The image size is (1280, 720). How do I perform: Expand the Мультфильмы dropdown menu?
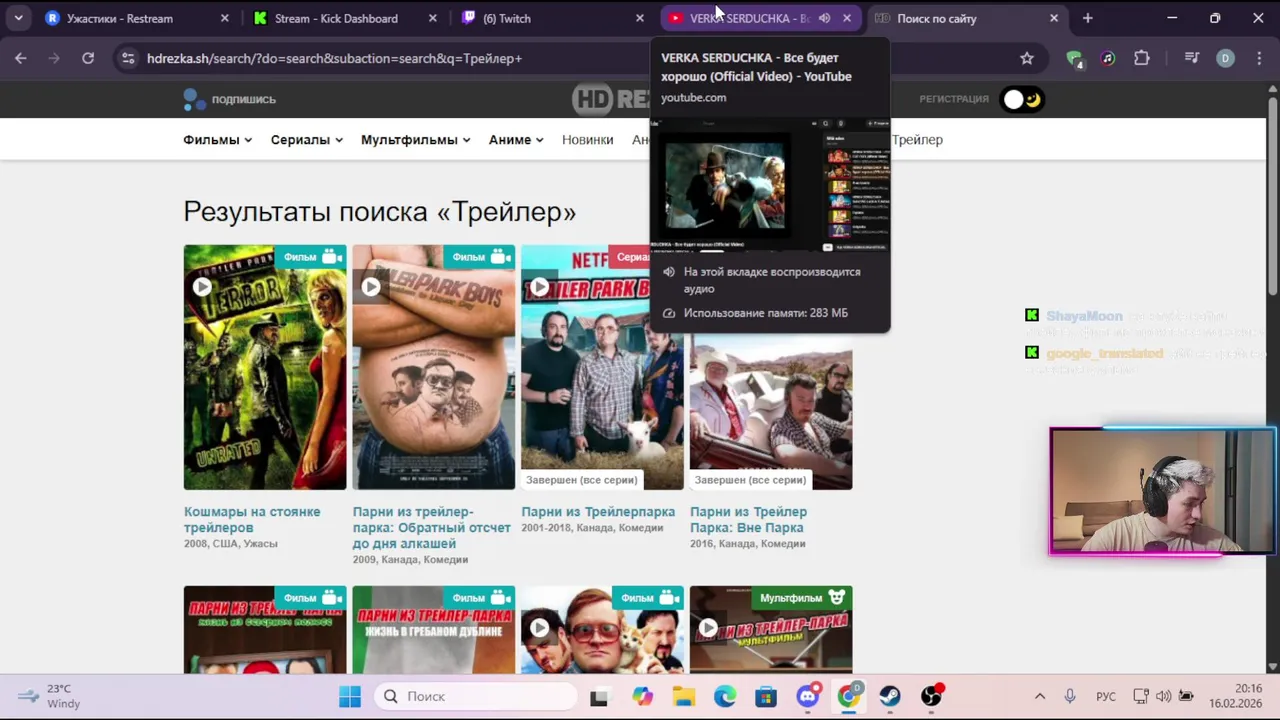pos(415,140)
